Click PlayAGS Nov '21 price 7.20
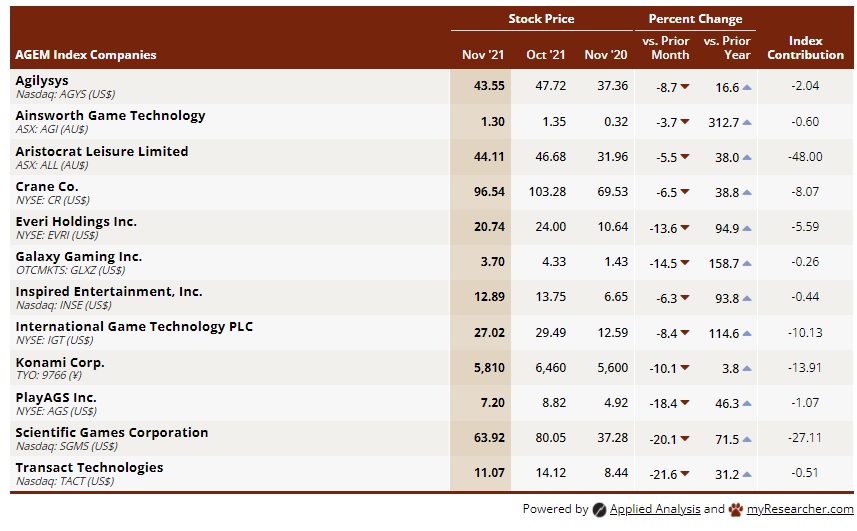Screen dimensions: 857x531 [x=492, y=403]
